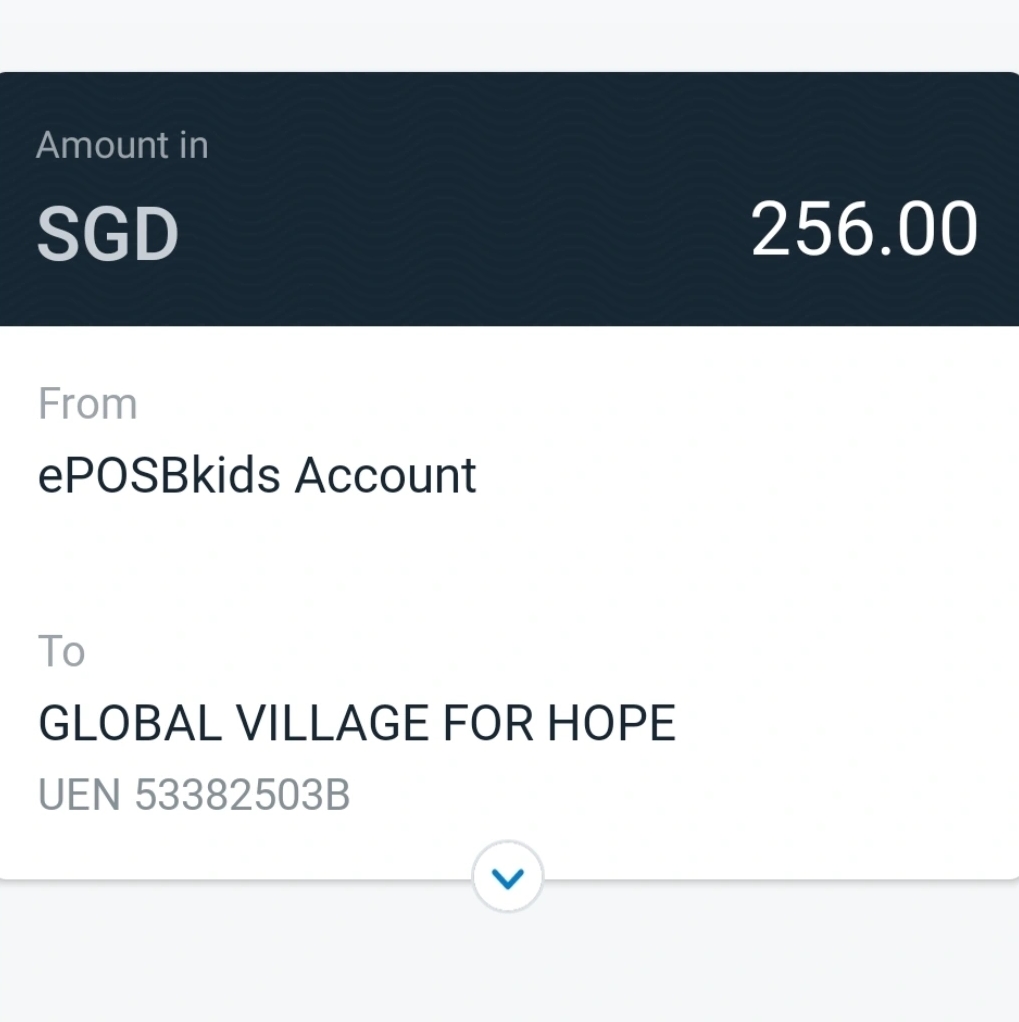Viewport: 1019px width, 1022px height.
Task: Tap the dark banner between SGD and amount
Action: click(460, 236)
